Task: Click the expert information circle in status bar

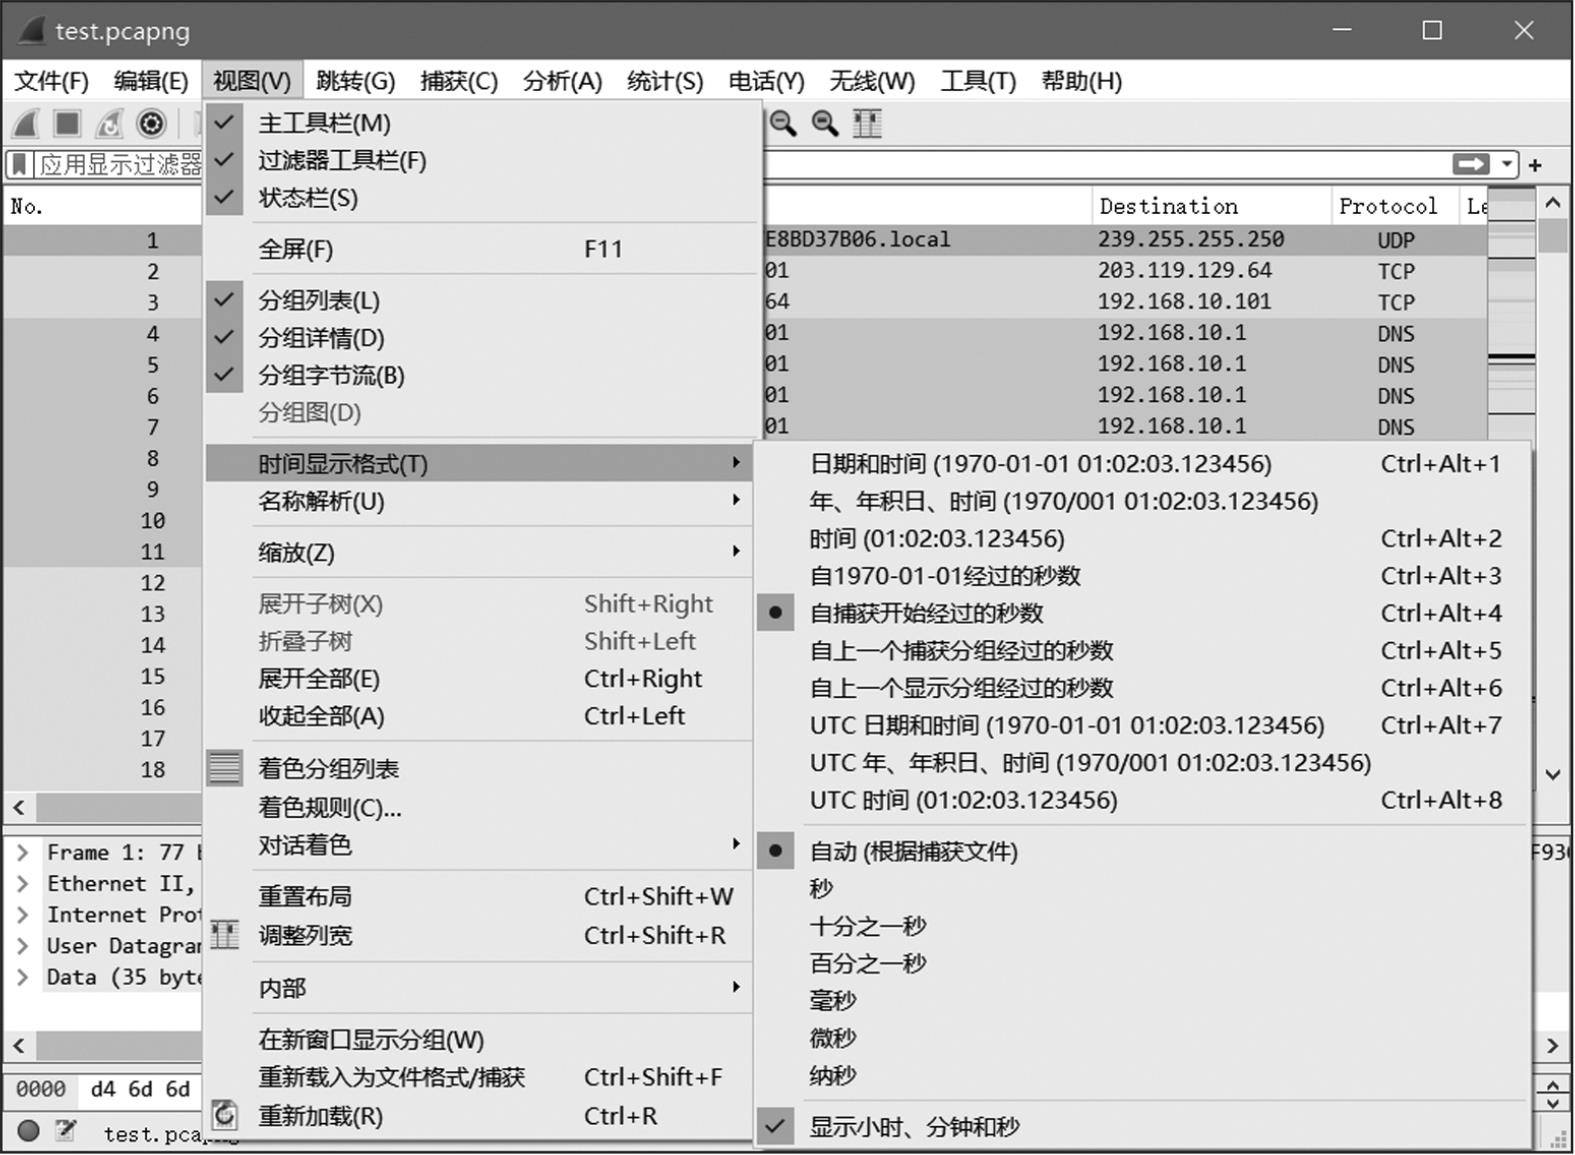Action: 28,1131
